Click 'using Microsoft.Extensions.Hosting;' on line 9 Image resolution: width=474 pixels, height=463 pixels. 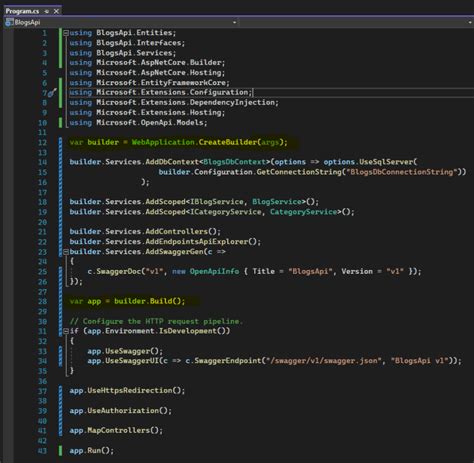tap(147, 112)
